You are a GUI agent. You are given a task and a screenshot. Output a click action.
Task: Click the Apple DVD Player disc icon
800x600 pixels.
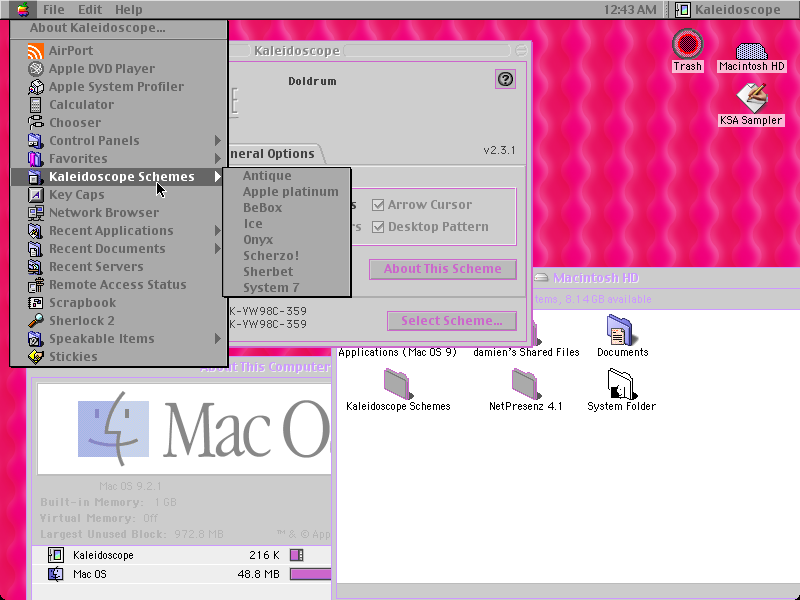(36, 68)
